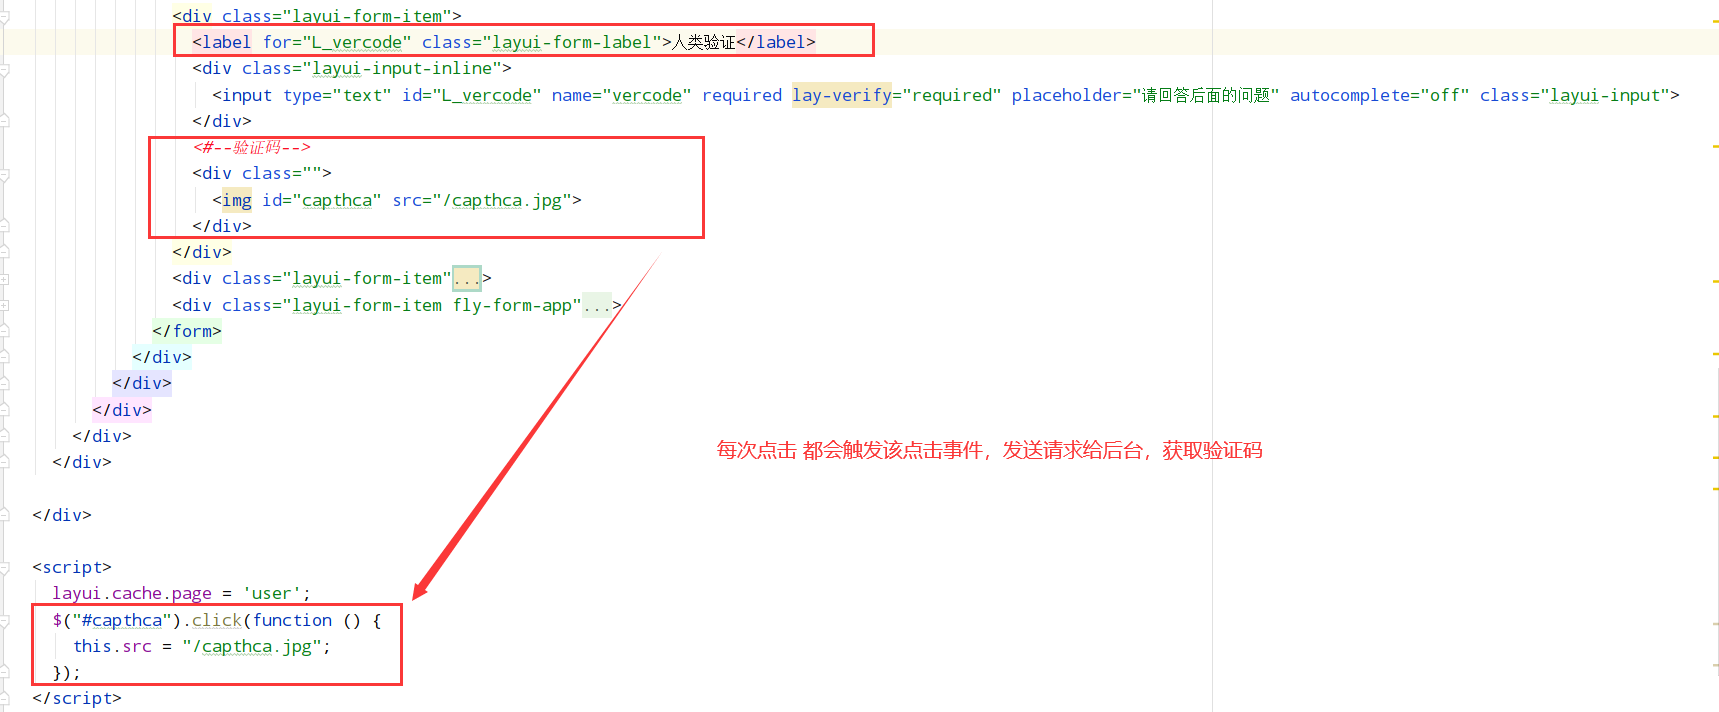Click the standalone required attribute on input
Viewport: 1719px width, 712px height.
pyautogui.click(x=742, y=95)
